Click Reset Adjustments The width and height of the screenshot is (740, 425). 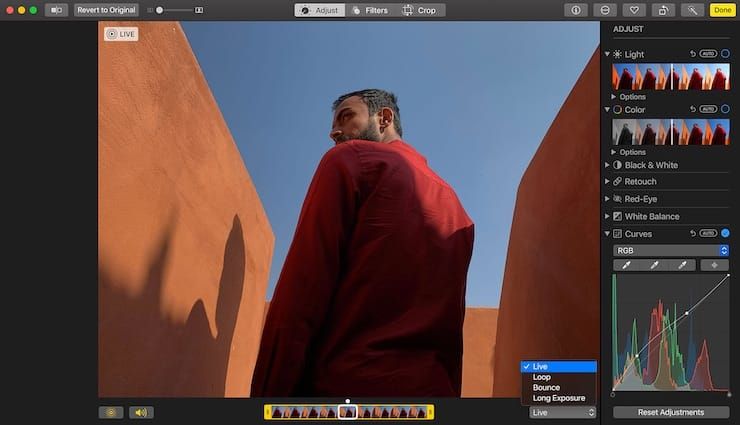click(671, 412)
